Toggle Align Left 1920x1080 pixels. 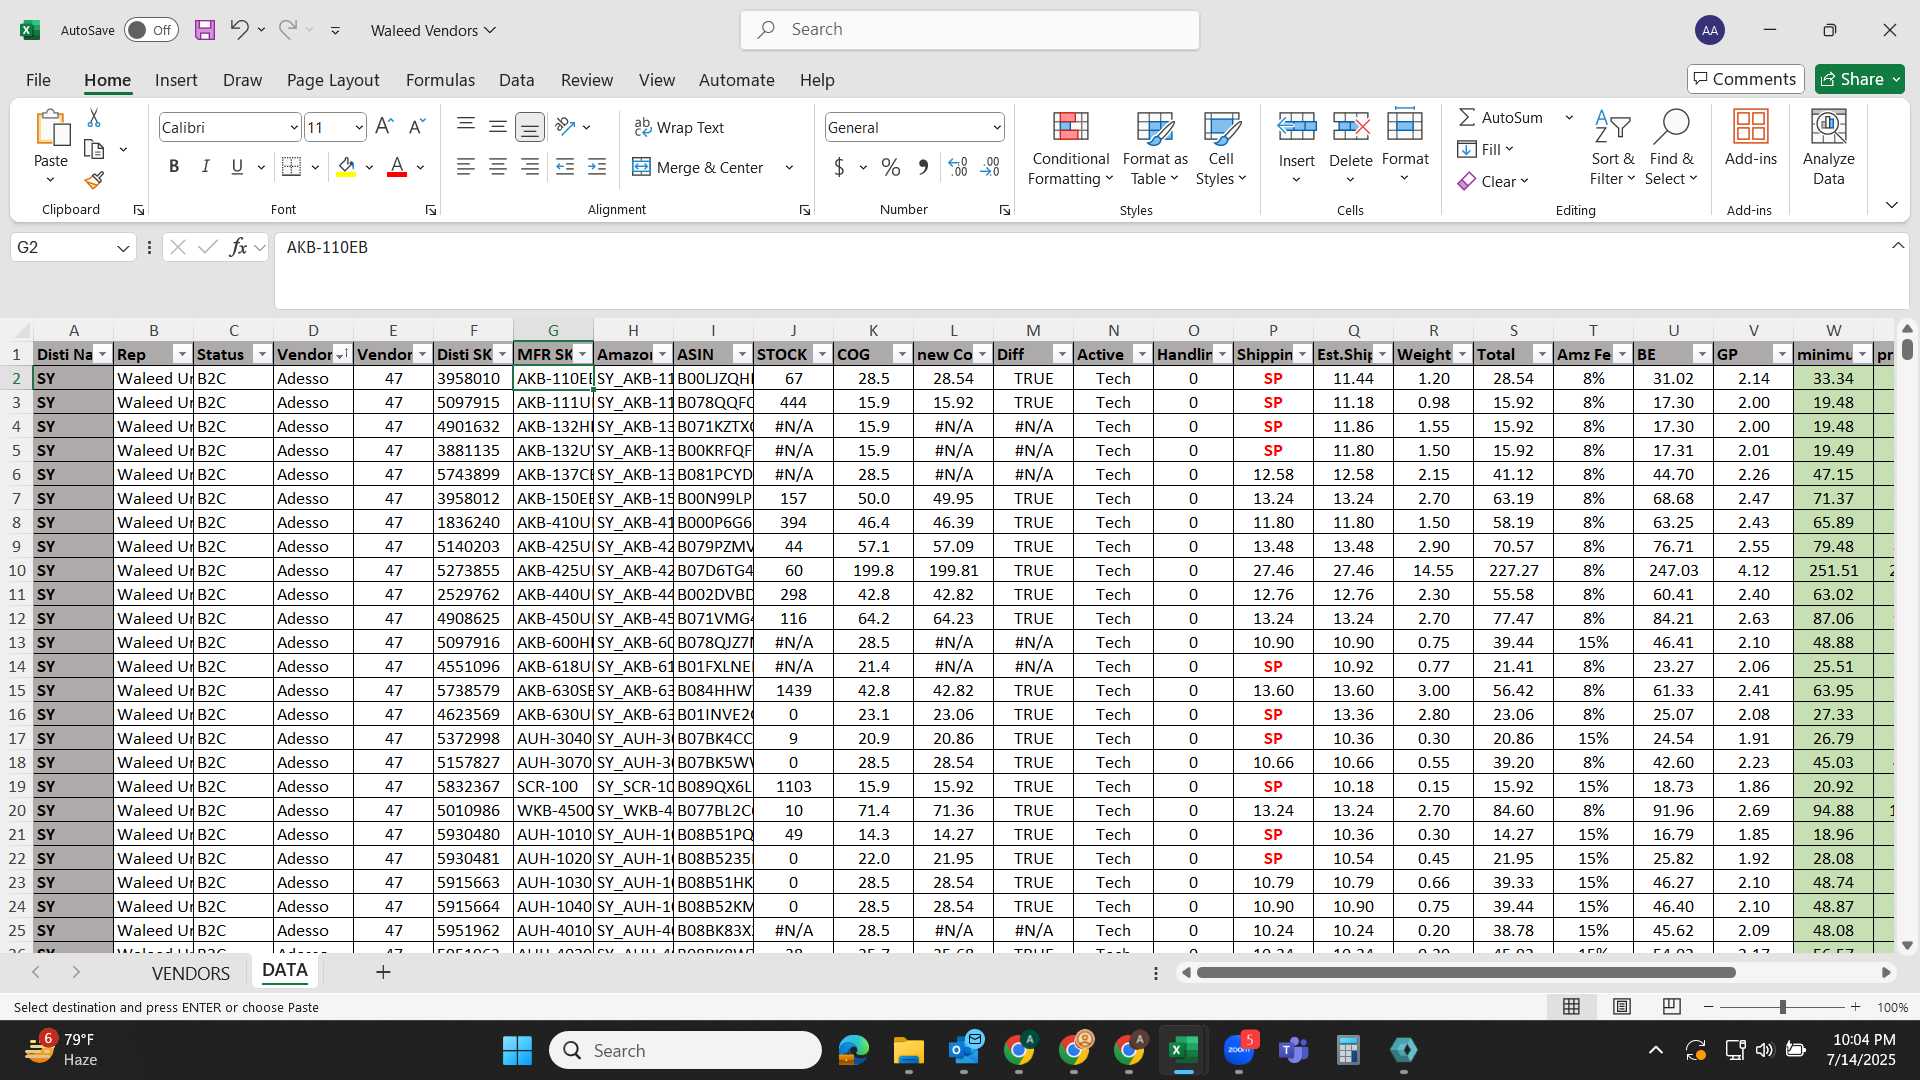click(x=466, y=167)
